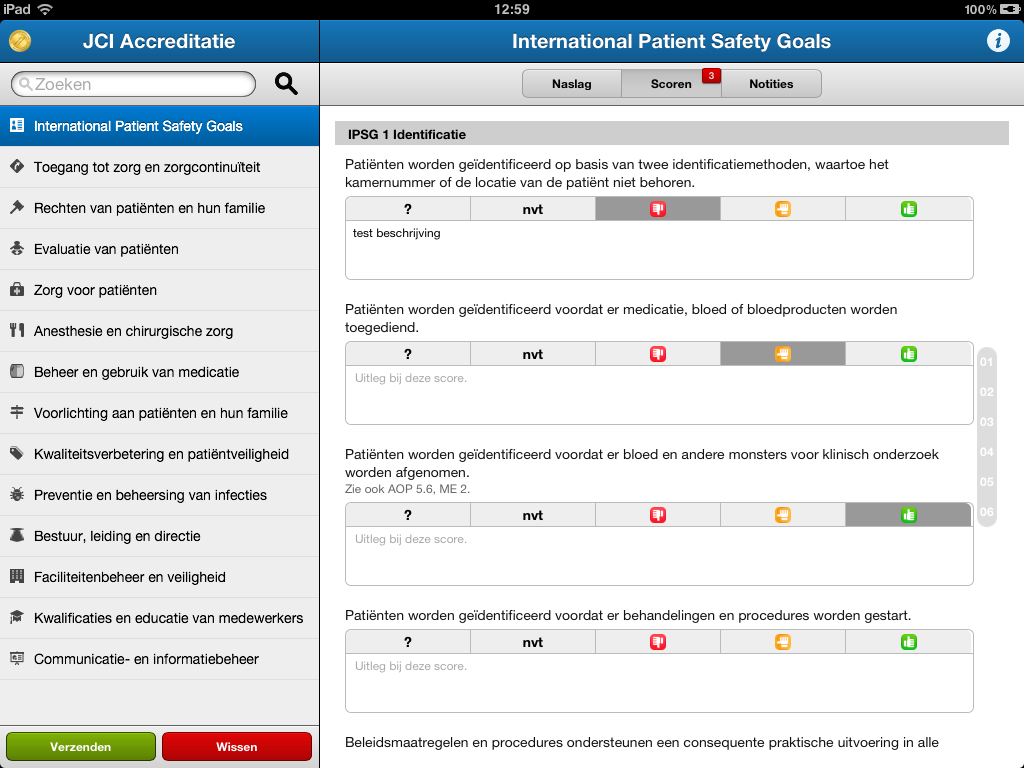Tap the magnifying glass search icon
Image resolution: width=1024 pixels, height=768 pixels.
click(287, 84)
